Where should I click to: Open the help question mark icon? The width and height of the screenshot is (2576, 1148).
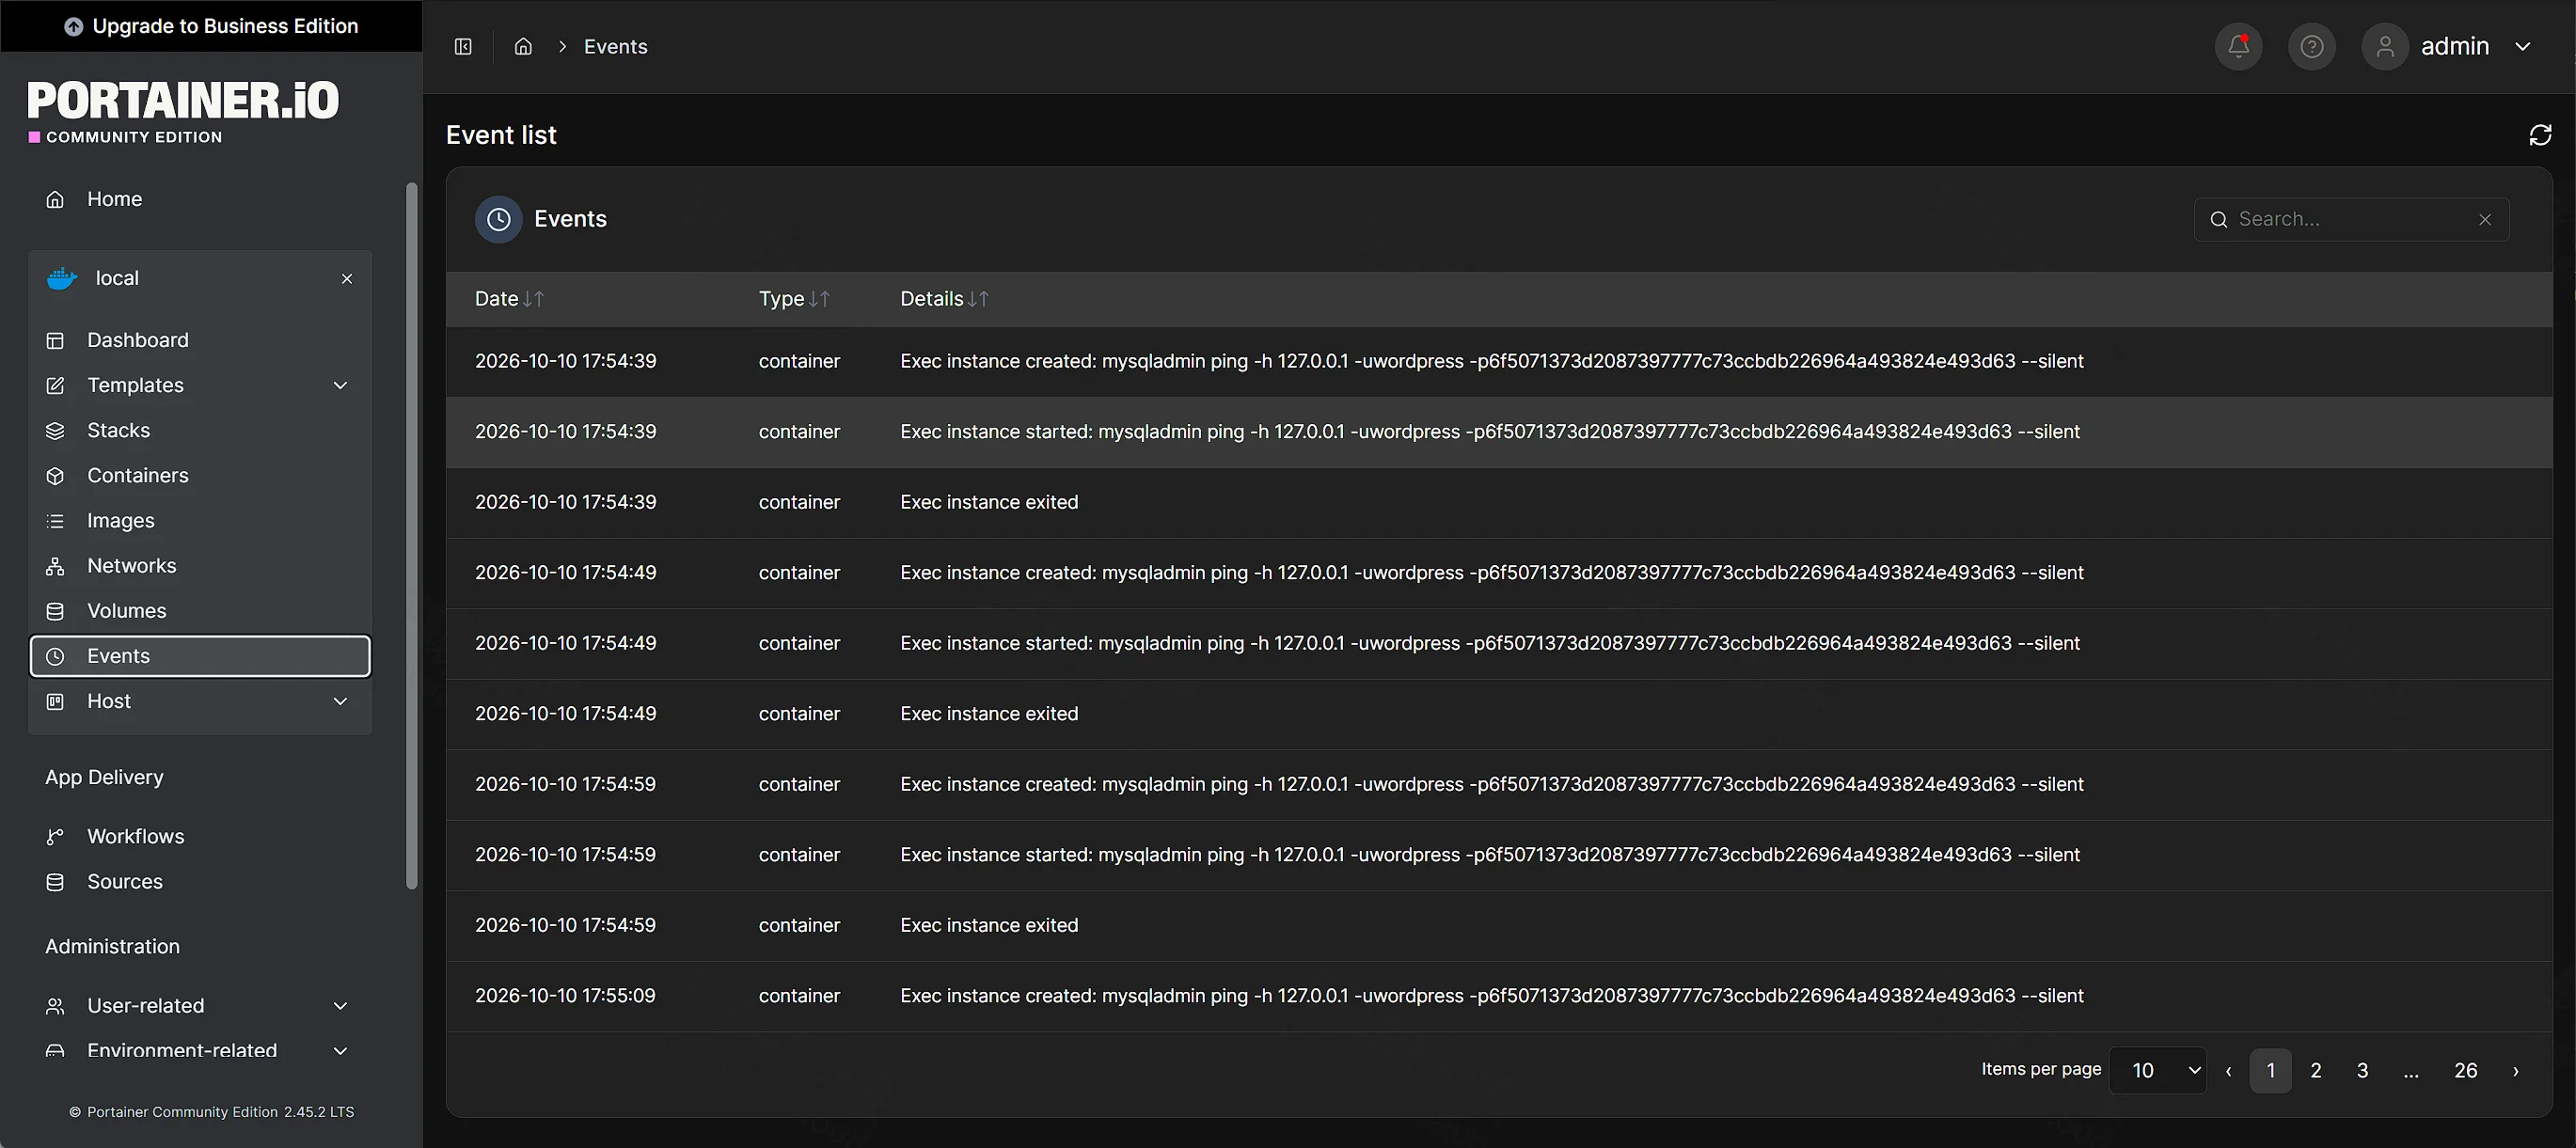coord(2311,46)
